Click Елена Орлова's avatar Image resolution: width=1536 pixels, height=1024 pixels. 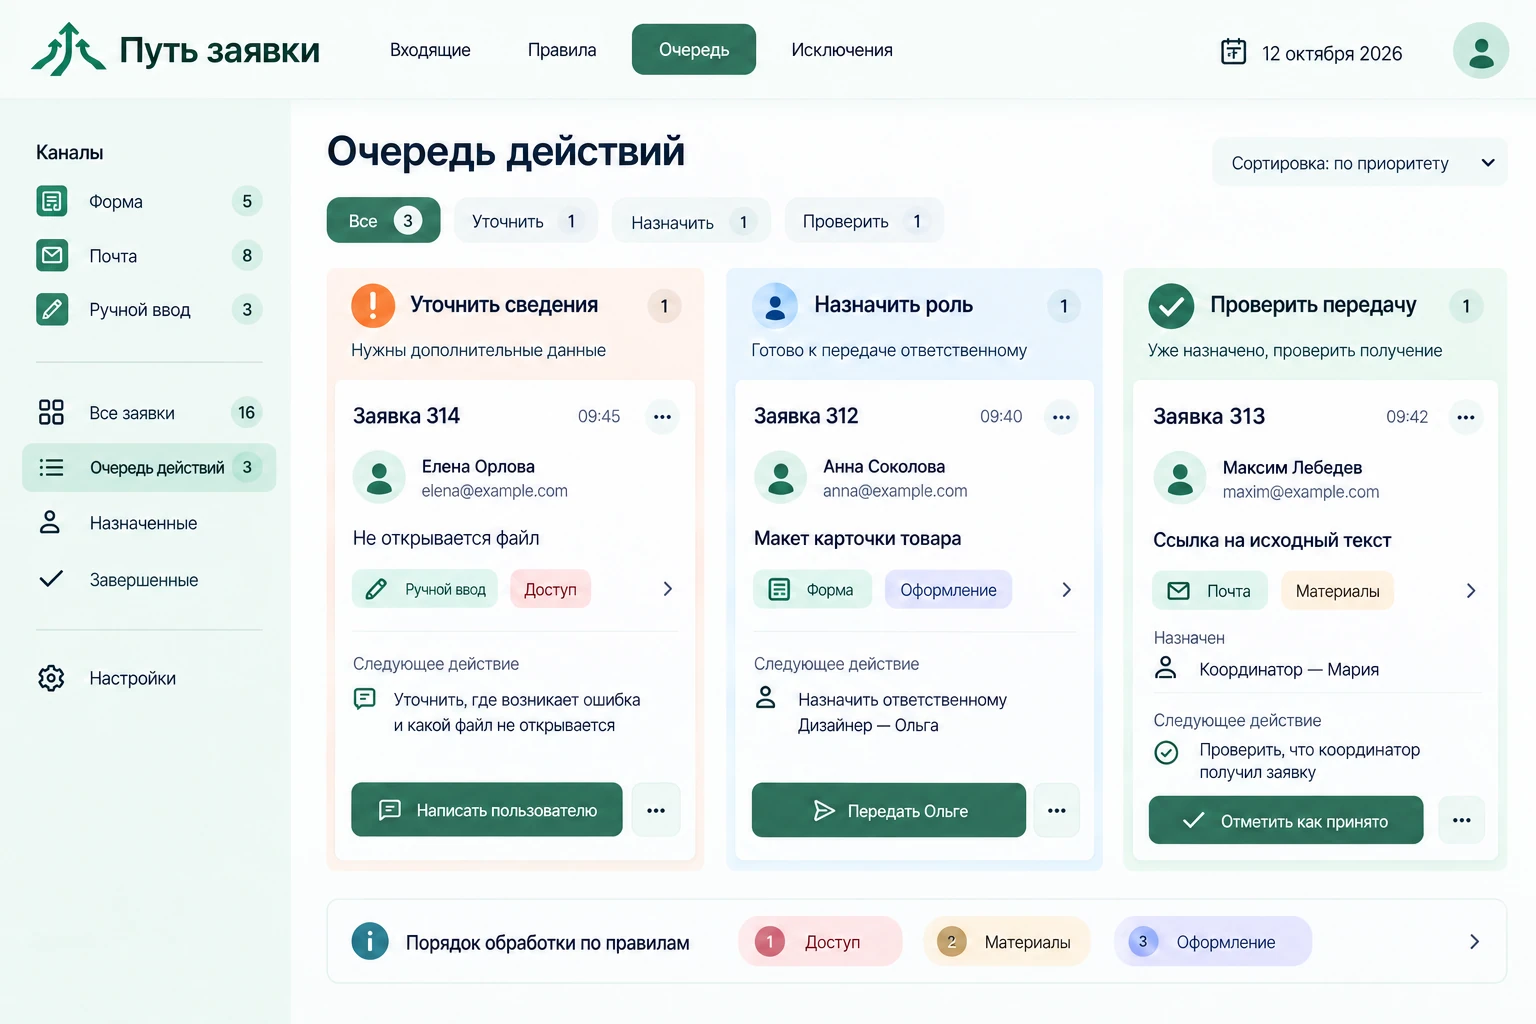(x=379, y=477)
